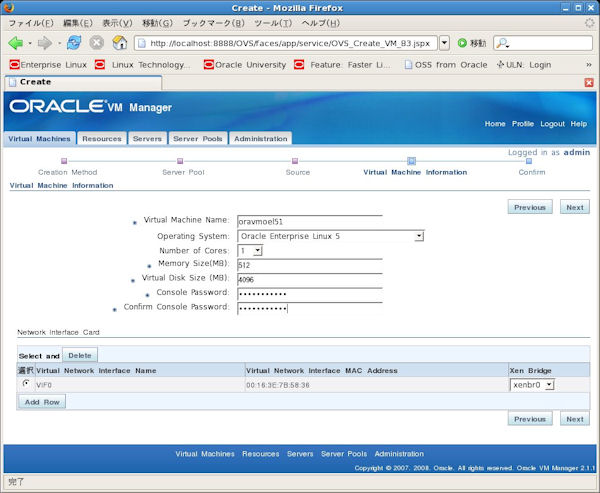Click the Virtual Machine Information step marker

(411, 160)
